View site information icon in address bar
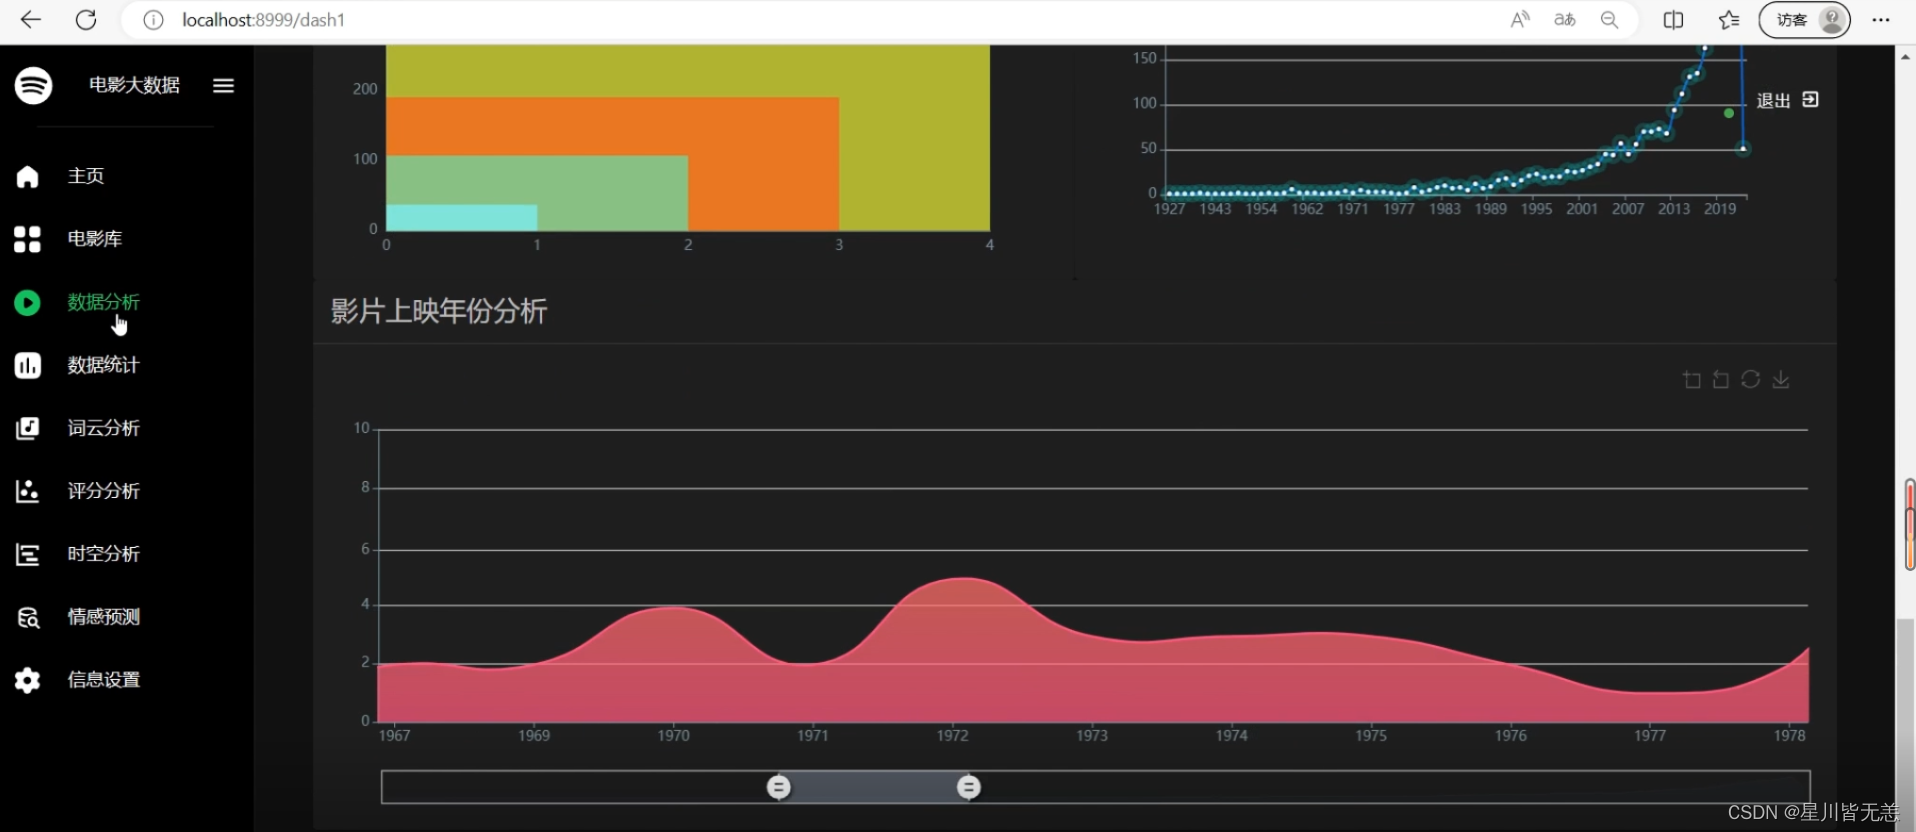The height and width of the screenshot is (832, 1916). tap(153, 20)
